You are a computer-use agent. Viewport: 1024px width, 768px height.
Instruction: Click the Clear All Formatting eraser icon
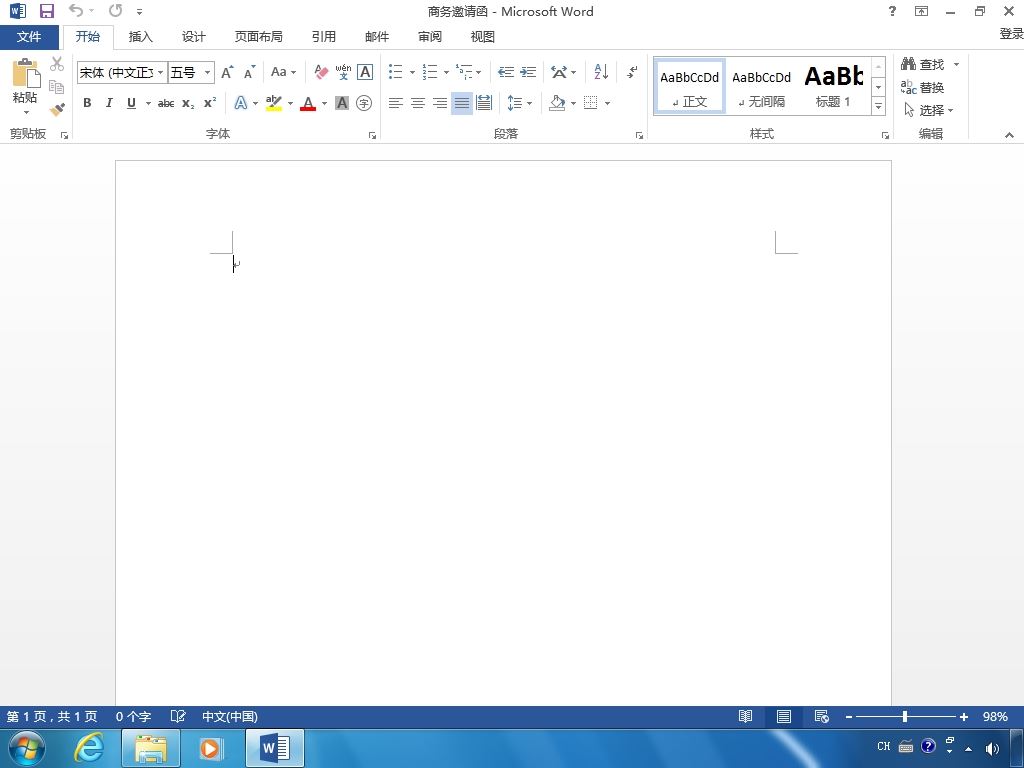click(x=321, y=72)
